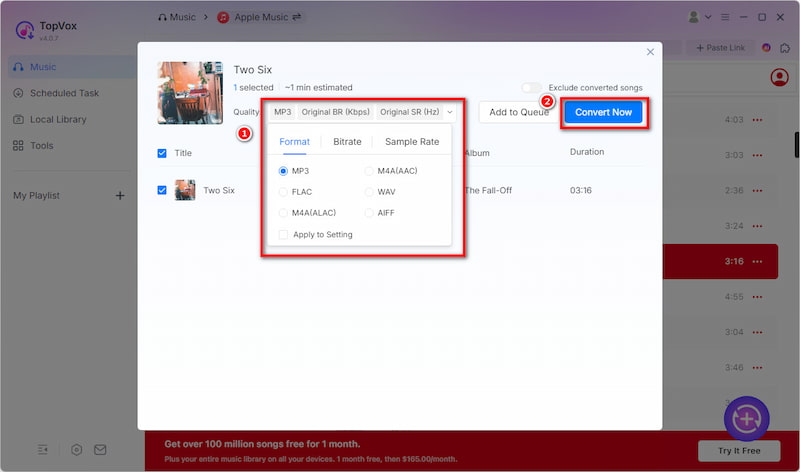Screen dimensions: 800x472
Task: Click the Add to Queue button
Action: (518, 113)
